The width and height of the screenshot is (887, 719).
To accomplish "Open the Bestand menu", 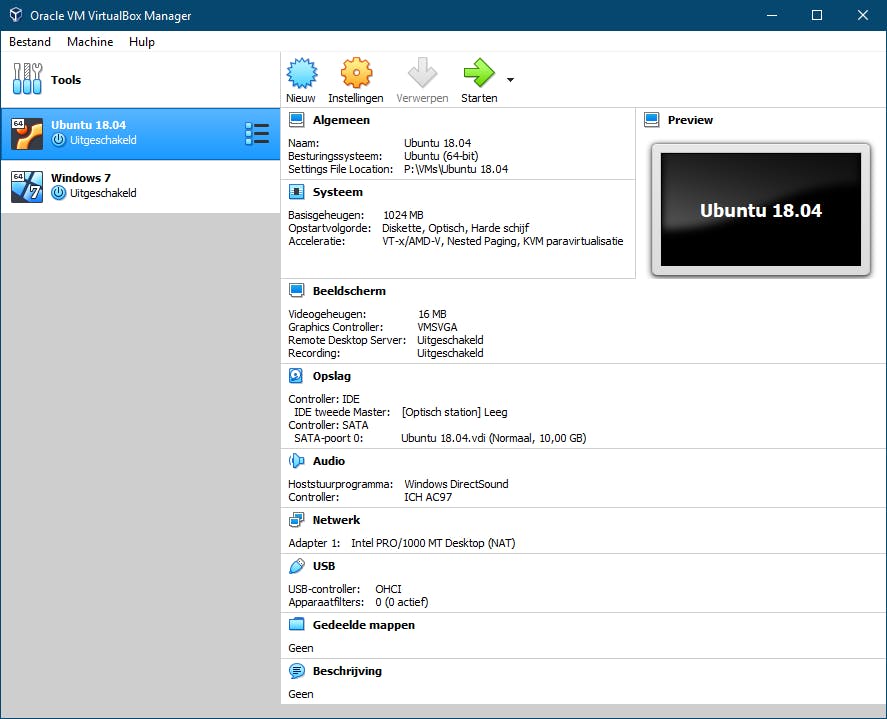I will tap(30, 42).
